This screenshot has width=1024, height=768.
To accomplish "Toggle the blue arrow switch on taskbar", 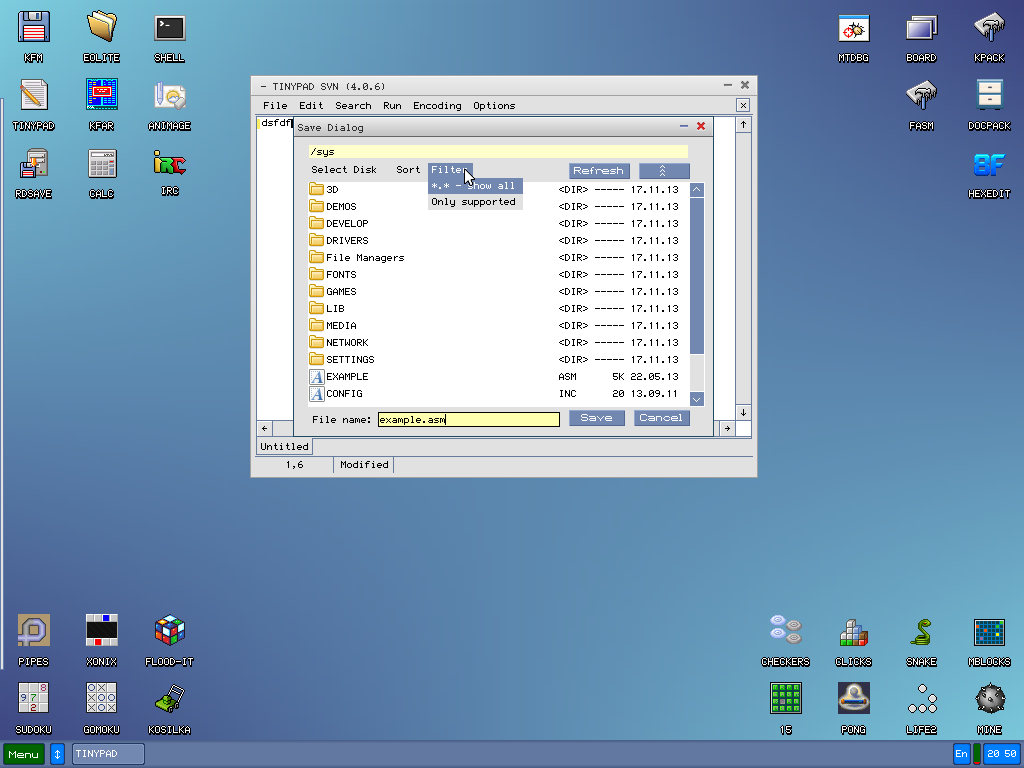I will [57, 754].
